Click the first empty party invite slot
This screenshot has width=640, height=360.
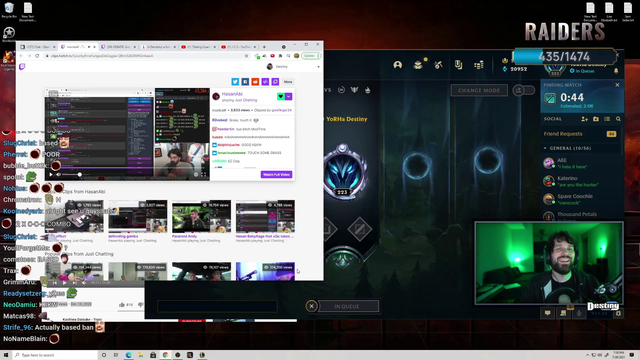tap(417, 167)
